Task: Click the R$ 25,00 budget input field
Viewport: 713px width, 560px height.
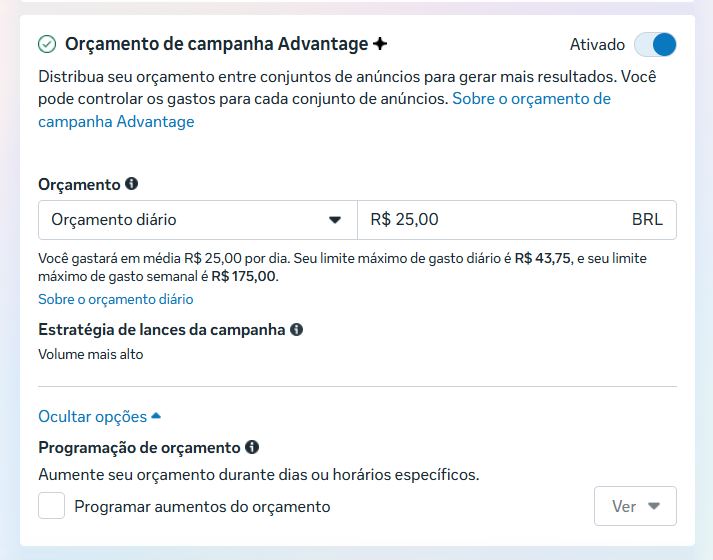Action: (490, 220)
